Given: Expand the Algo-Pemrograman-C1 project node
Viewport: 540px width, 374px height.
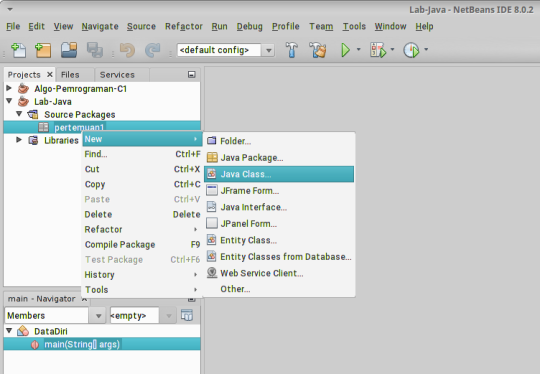Looking at the screenshot, I should pyautogui.click(x=9, y=88).
